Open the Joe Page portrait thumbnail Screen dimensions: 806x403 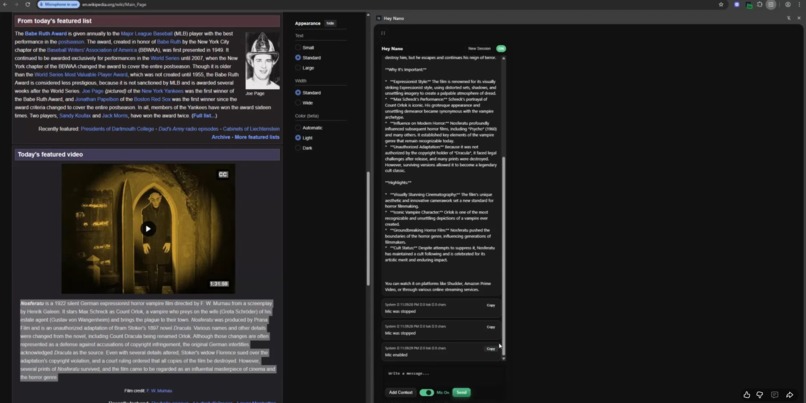(x=262, y=61)
